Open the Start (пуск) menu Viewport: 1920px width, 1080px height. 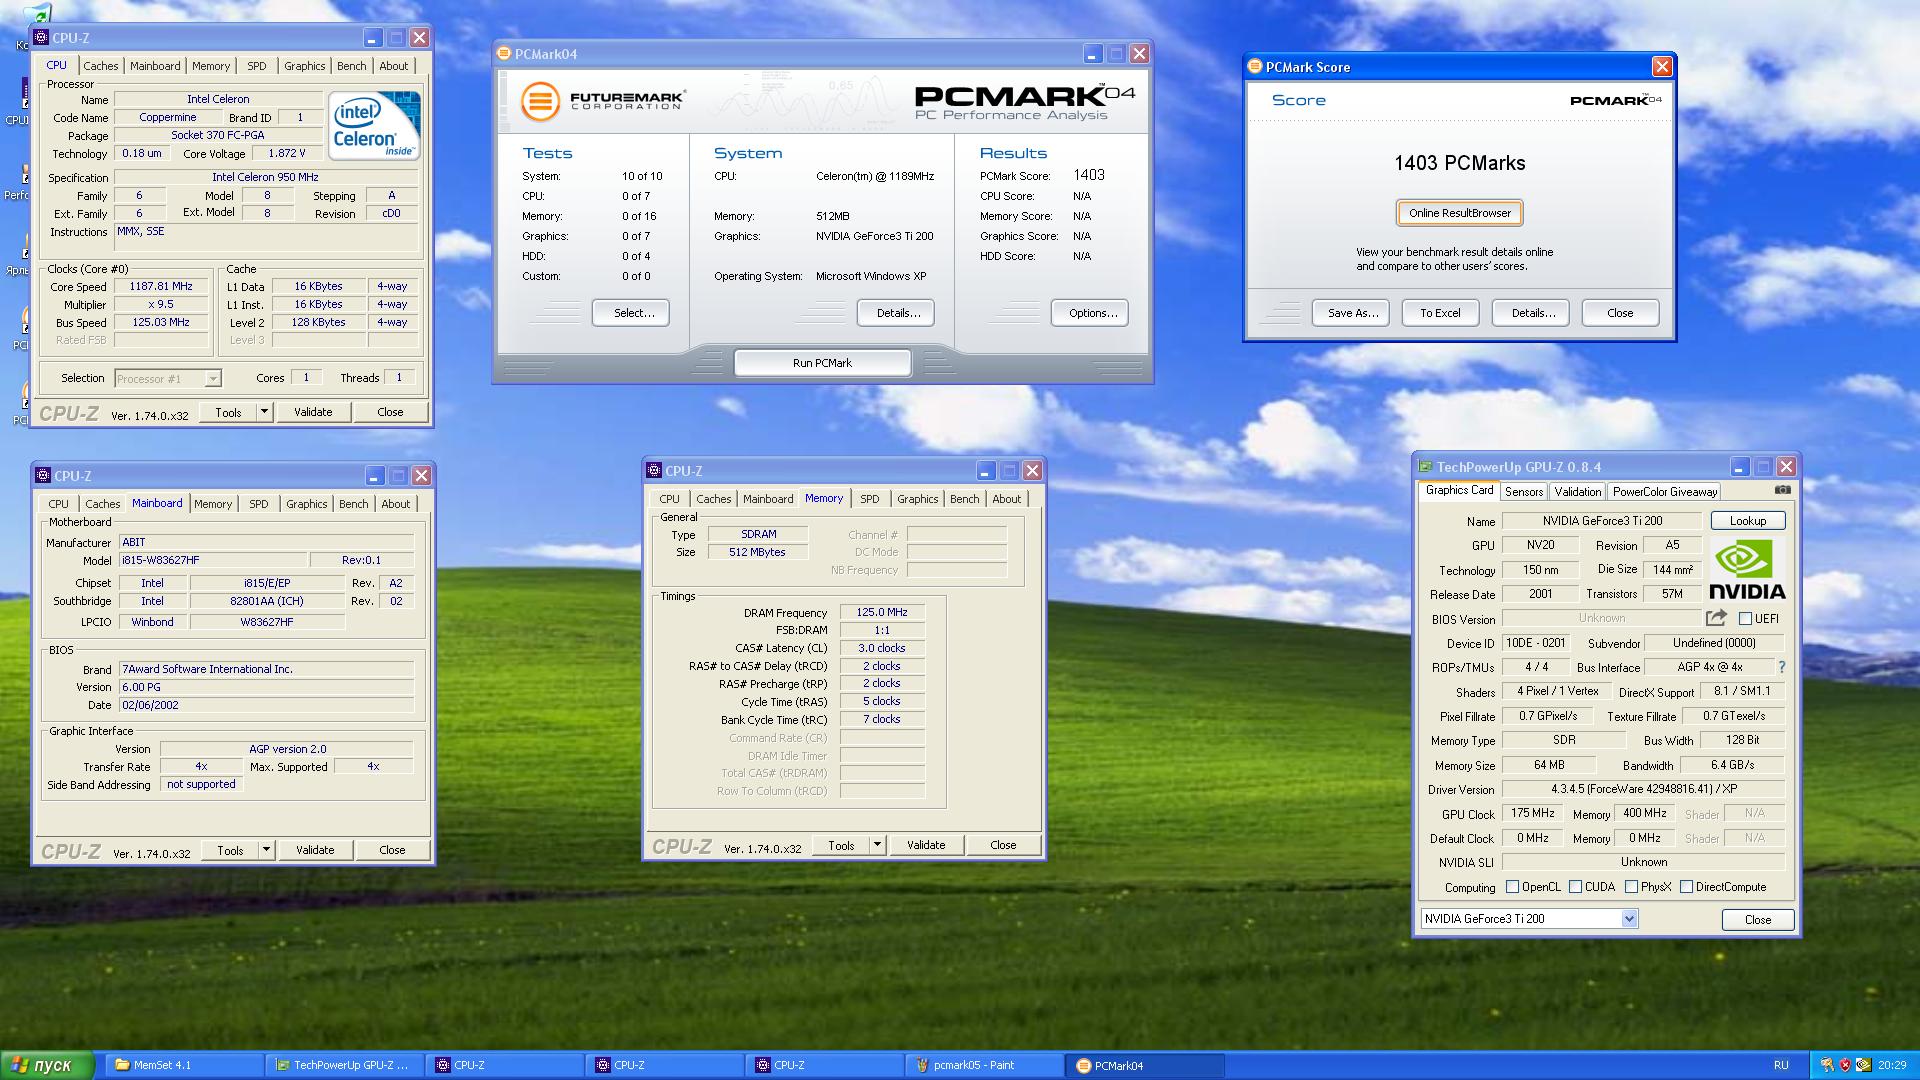[48, 1065]
